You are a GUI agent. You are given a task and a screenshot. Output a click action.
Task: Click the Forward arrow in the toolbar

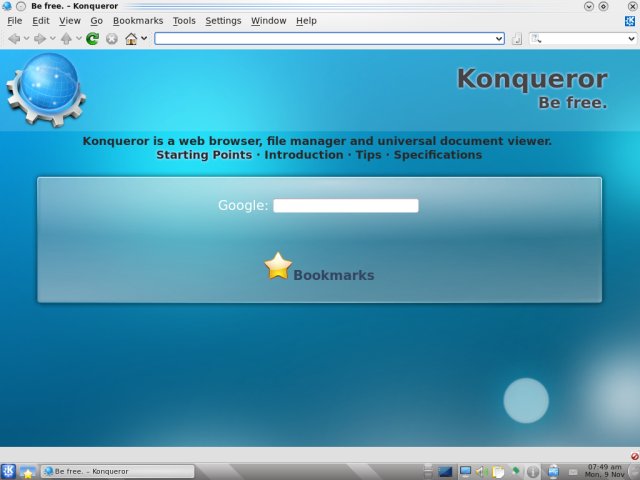point(40,39)
